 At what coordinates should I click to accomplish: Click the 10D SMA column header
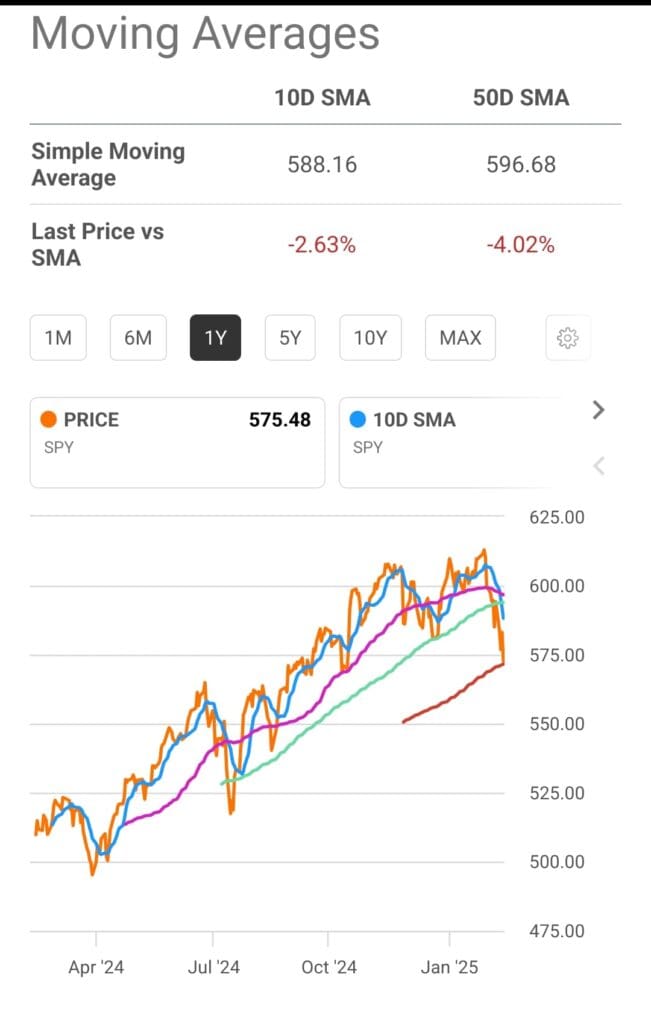pos(322,97)
